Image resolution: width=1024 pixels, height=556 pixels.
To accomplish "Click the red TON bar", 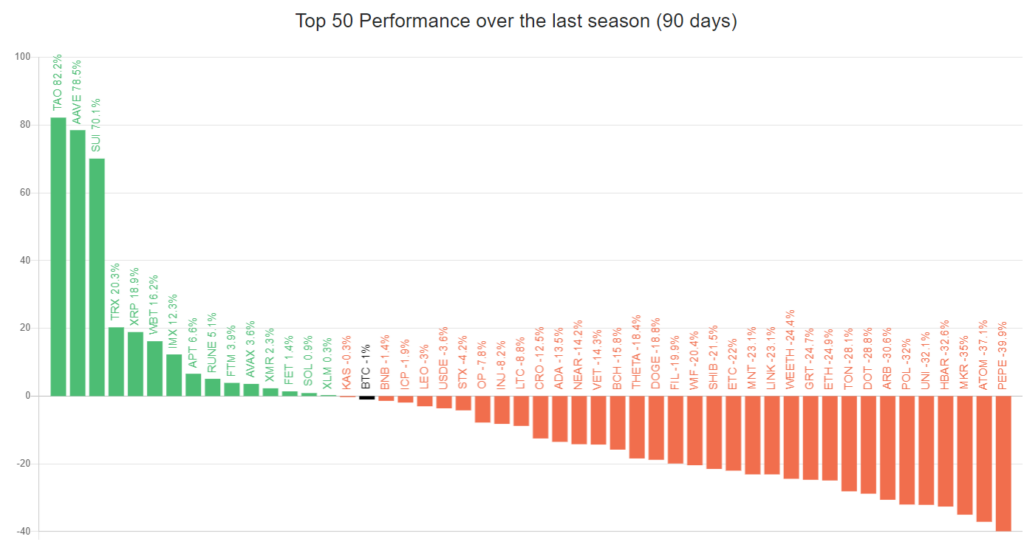I will click(849, 443).
